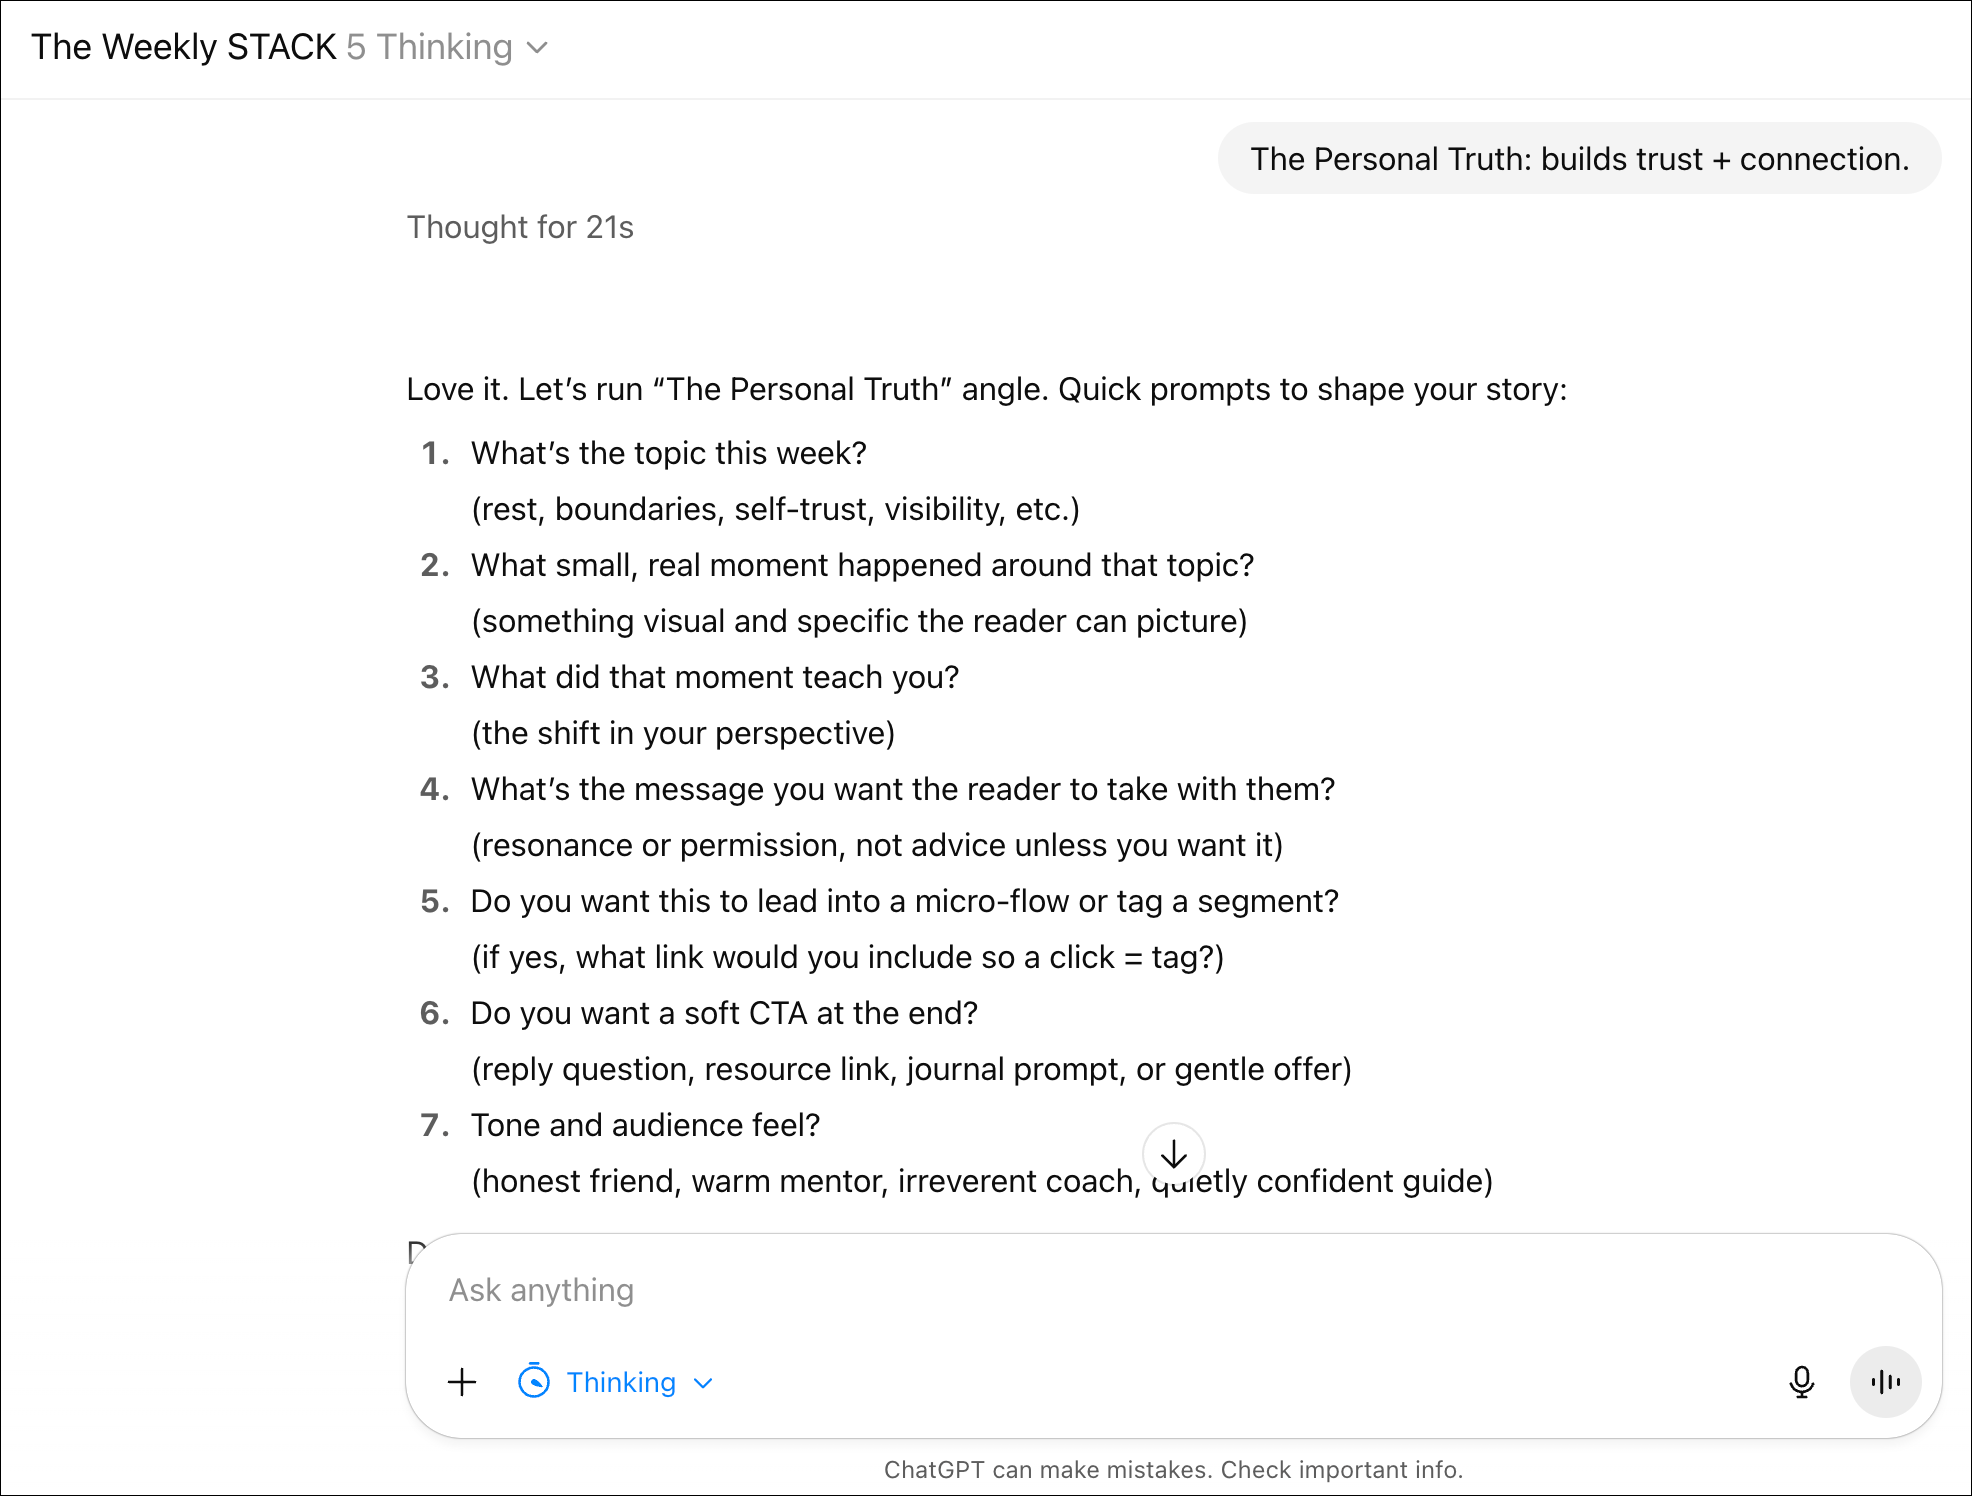Screen dimensions: 1972x1496
Task: Click the "What did that moment teach you?" line
Action: click(715, 678)
